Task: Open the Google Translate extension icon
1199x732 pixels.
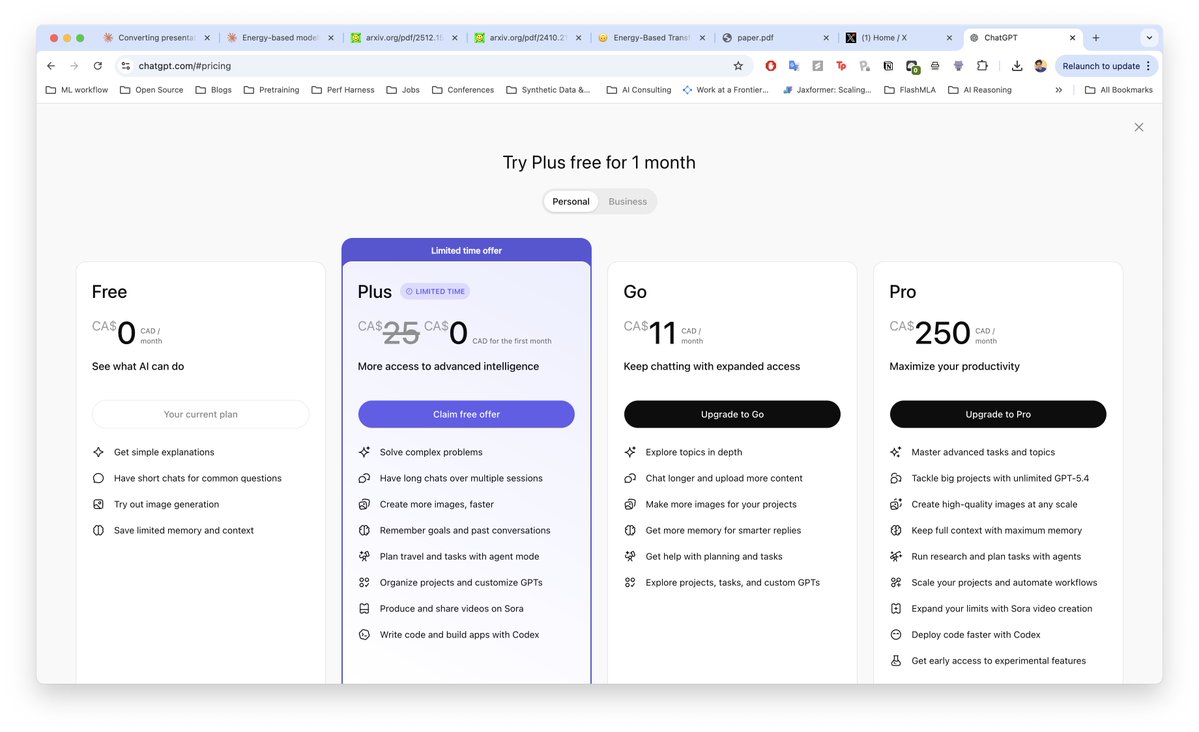Action: (x=794, y=66)
